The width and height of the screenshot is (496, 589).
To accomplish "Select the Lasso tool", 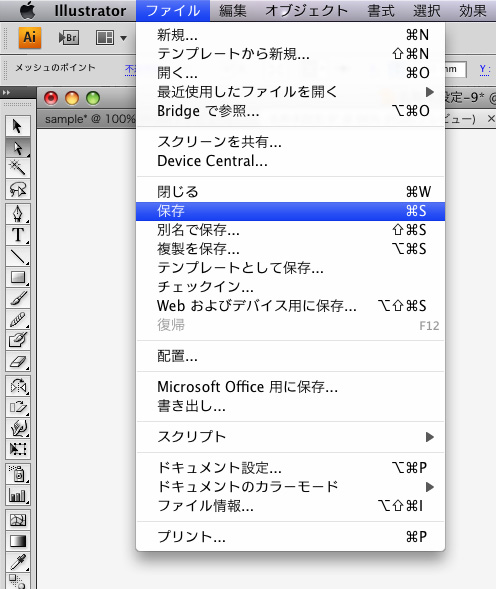I will tap(18, 189).
